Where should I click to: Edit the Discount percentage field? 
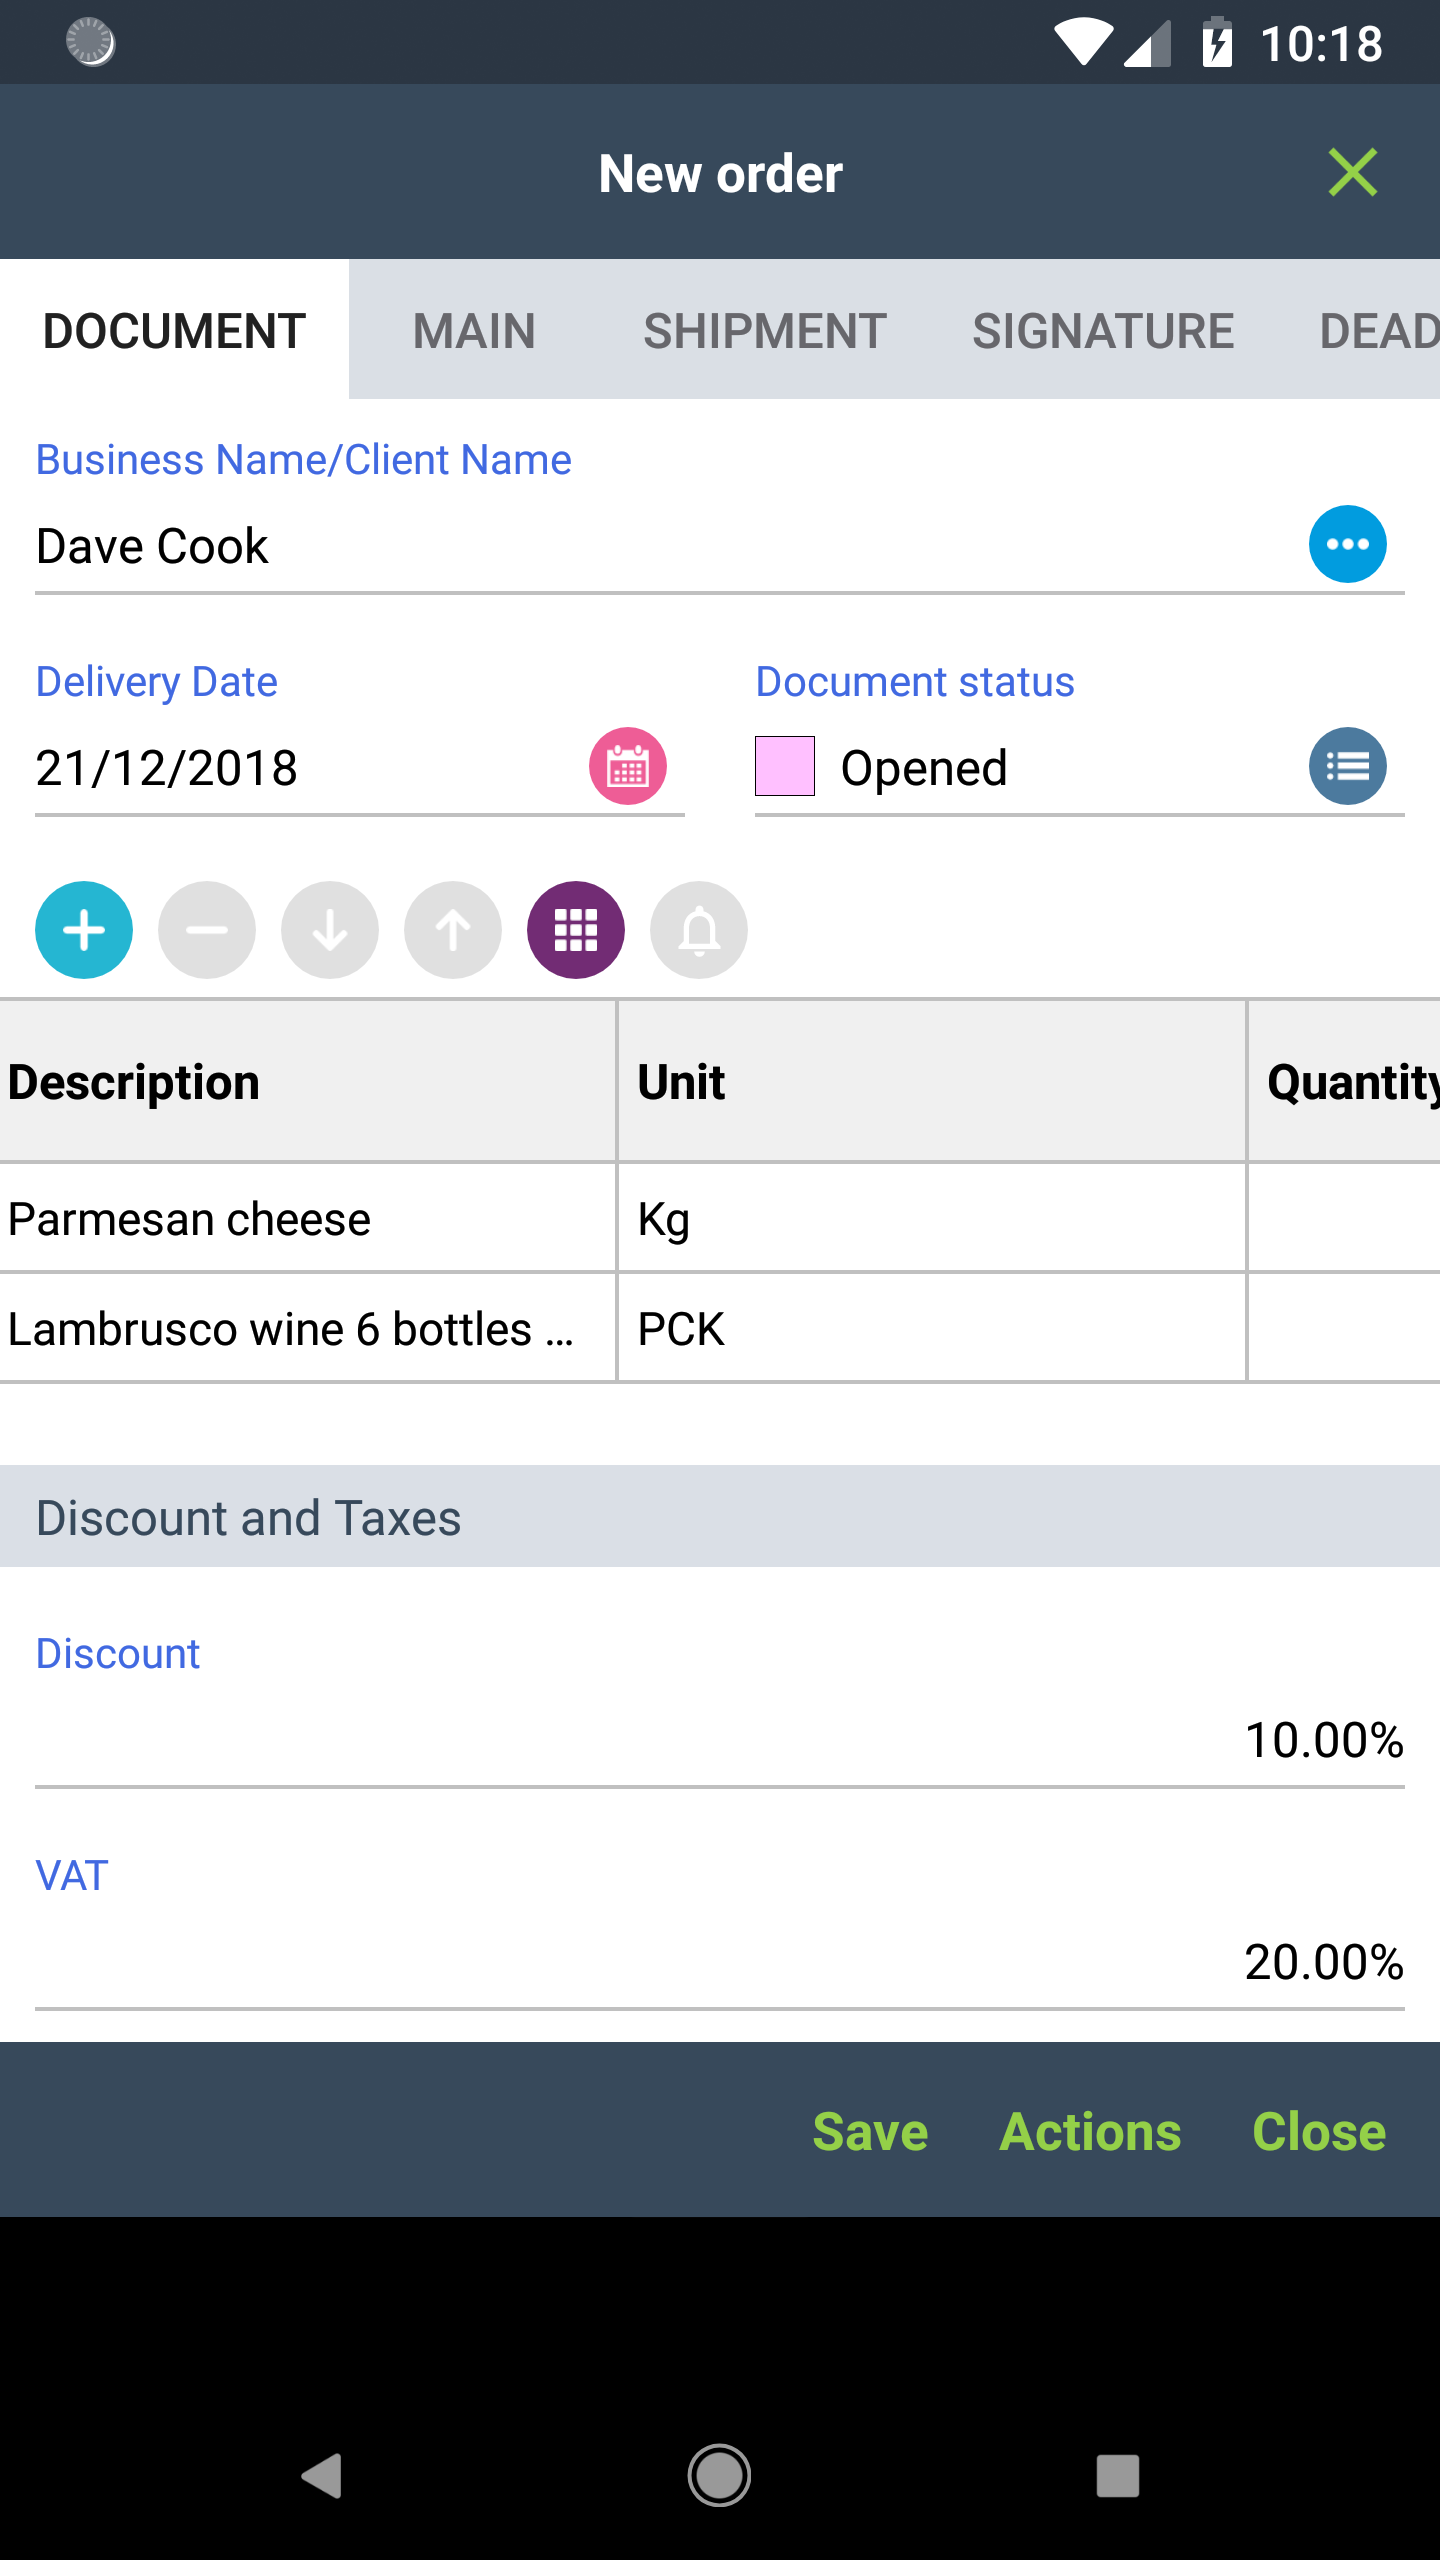click(x=720, y=1740)
